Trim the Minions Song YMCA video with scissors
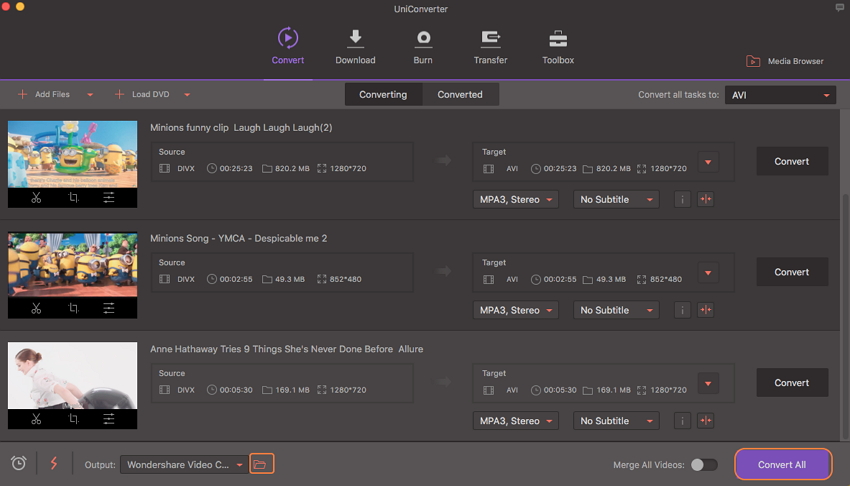Viewport: 850px width, 486px height. (36, 308)
